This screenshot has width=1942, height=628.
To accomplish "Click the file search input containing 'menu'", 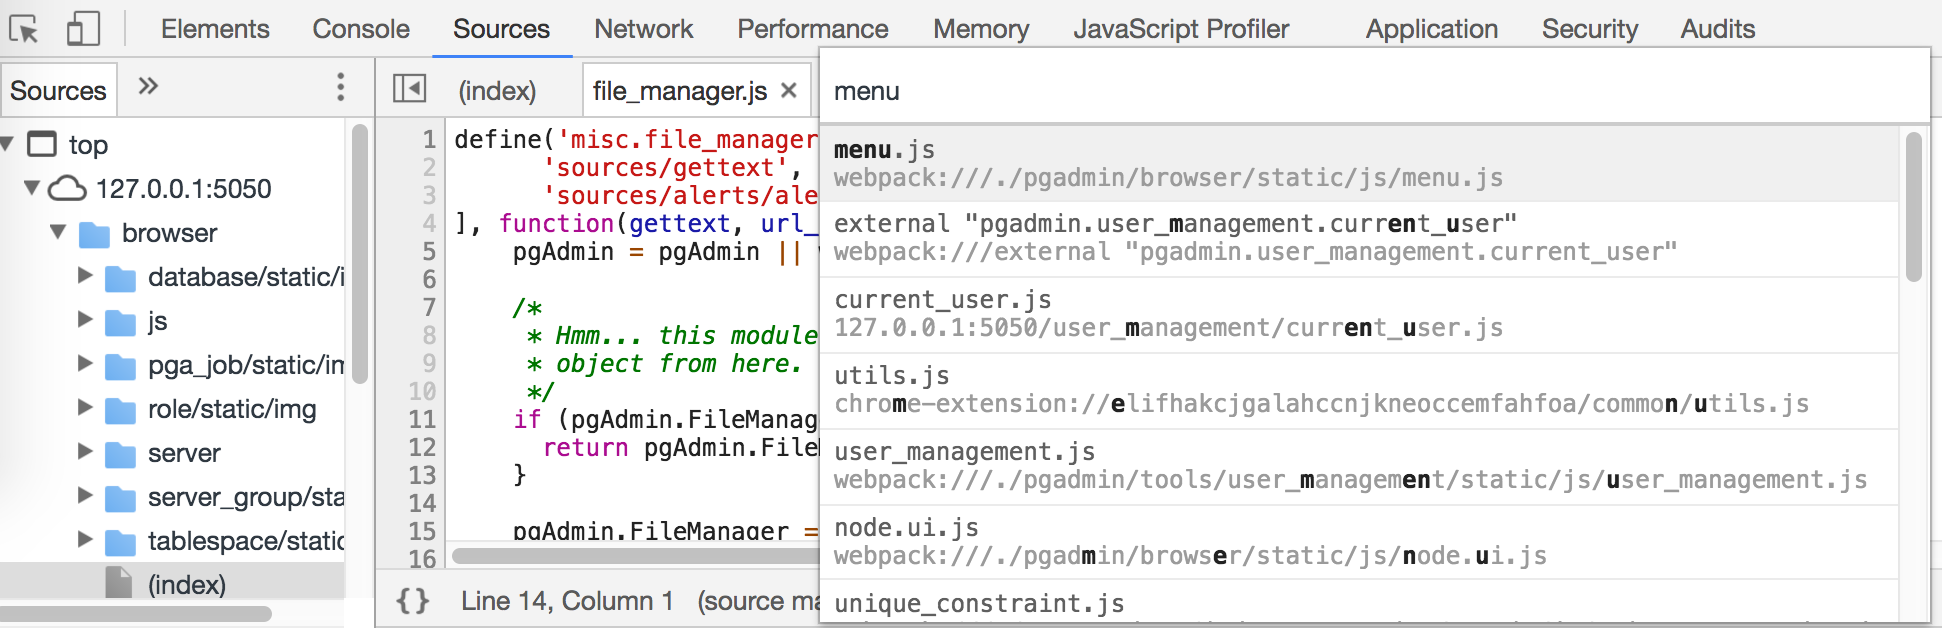I will click(1370, 91).
